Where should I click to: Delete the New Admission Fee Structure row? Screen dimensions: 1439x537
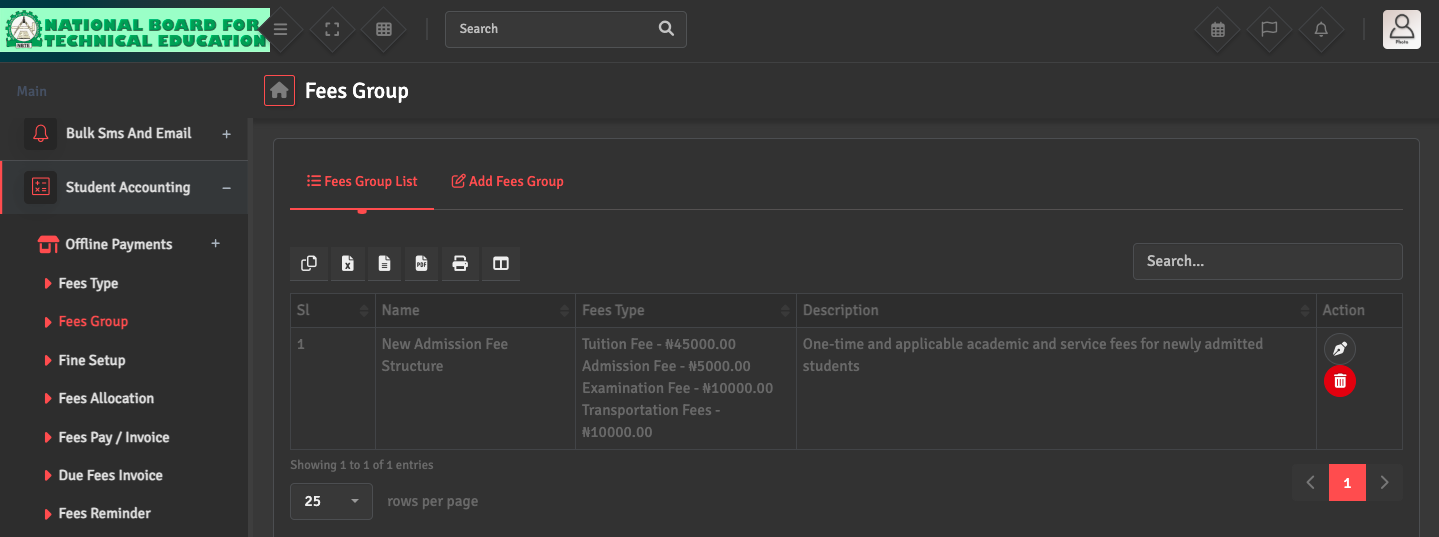pos(1340,381)
